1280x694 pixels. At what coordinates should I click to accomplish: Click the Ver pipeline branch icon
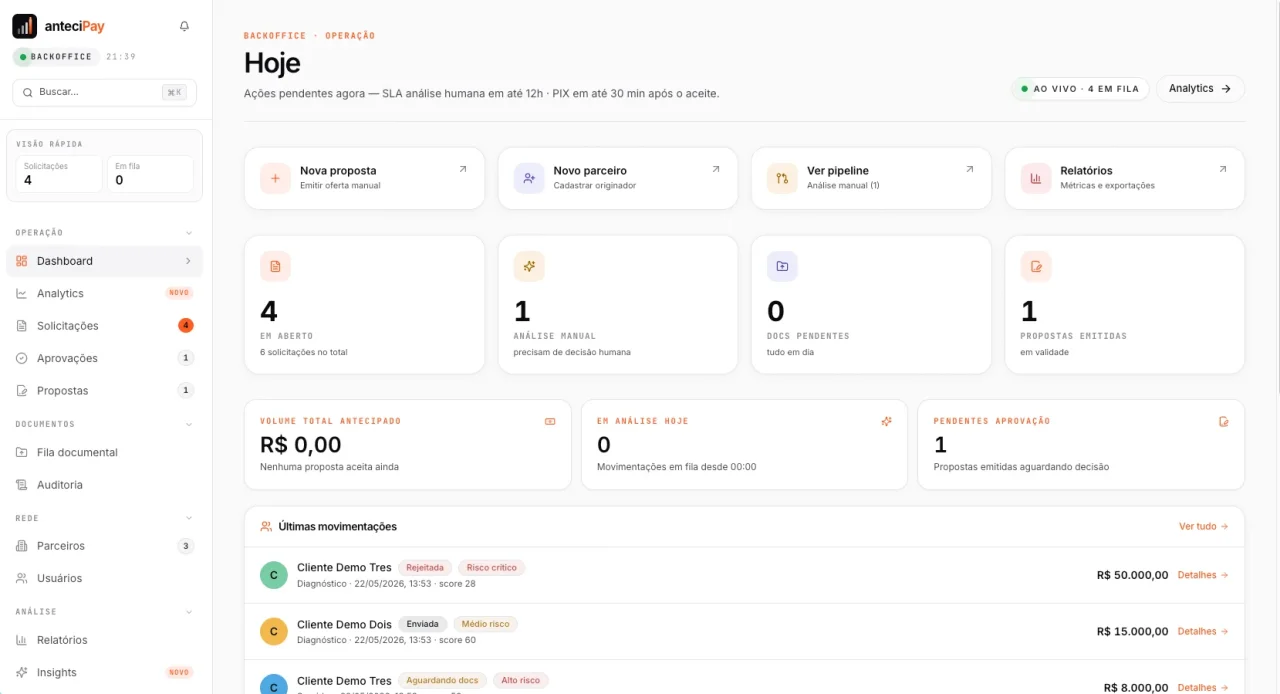(782, 178)
